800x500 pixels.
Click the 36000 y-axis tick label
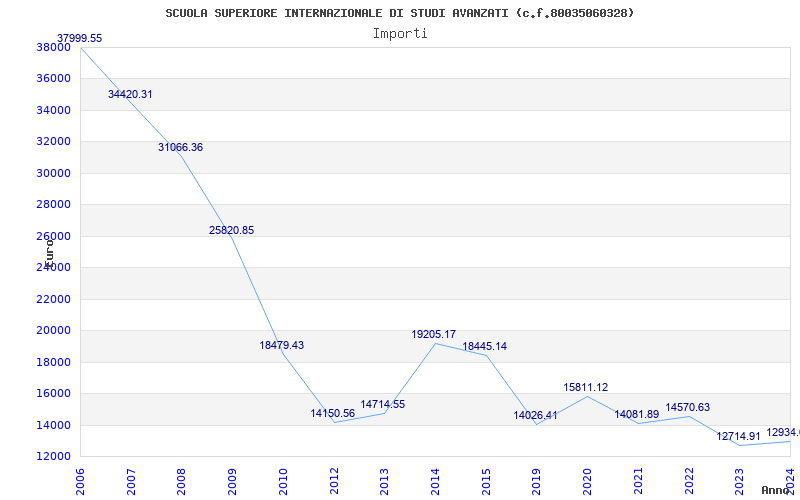tap(53, 79)
